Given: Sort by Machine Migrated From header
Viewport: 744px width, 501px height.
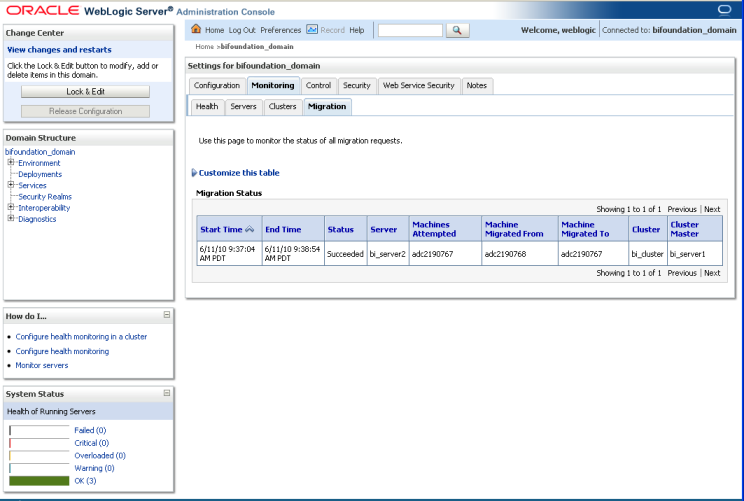Looking at the screenshot, I should click(514, 229).
